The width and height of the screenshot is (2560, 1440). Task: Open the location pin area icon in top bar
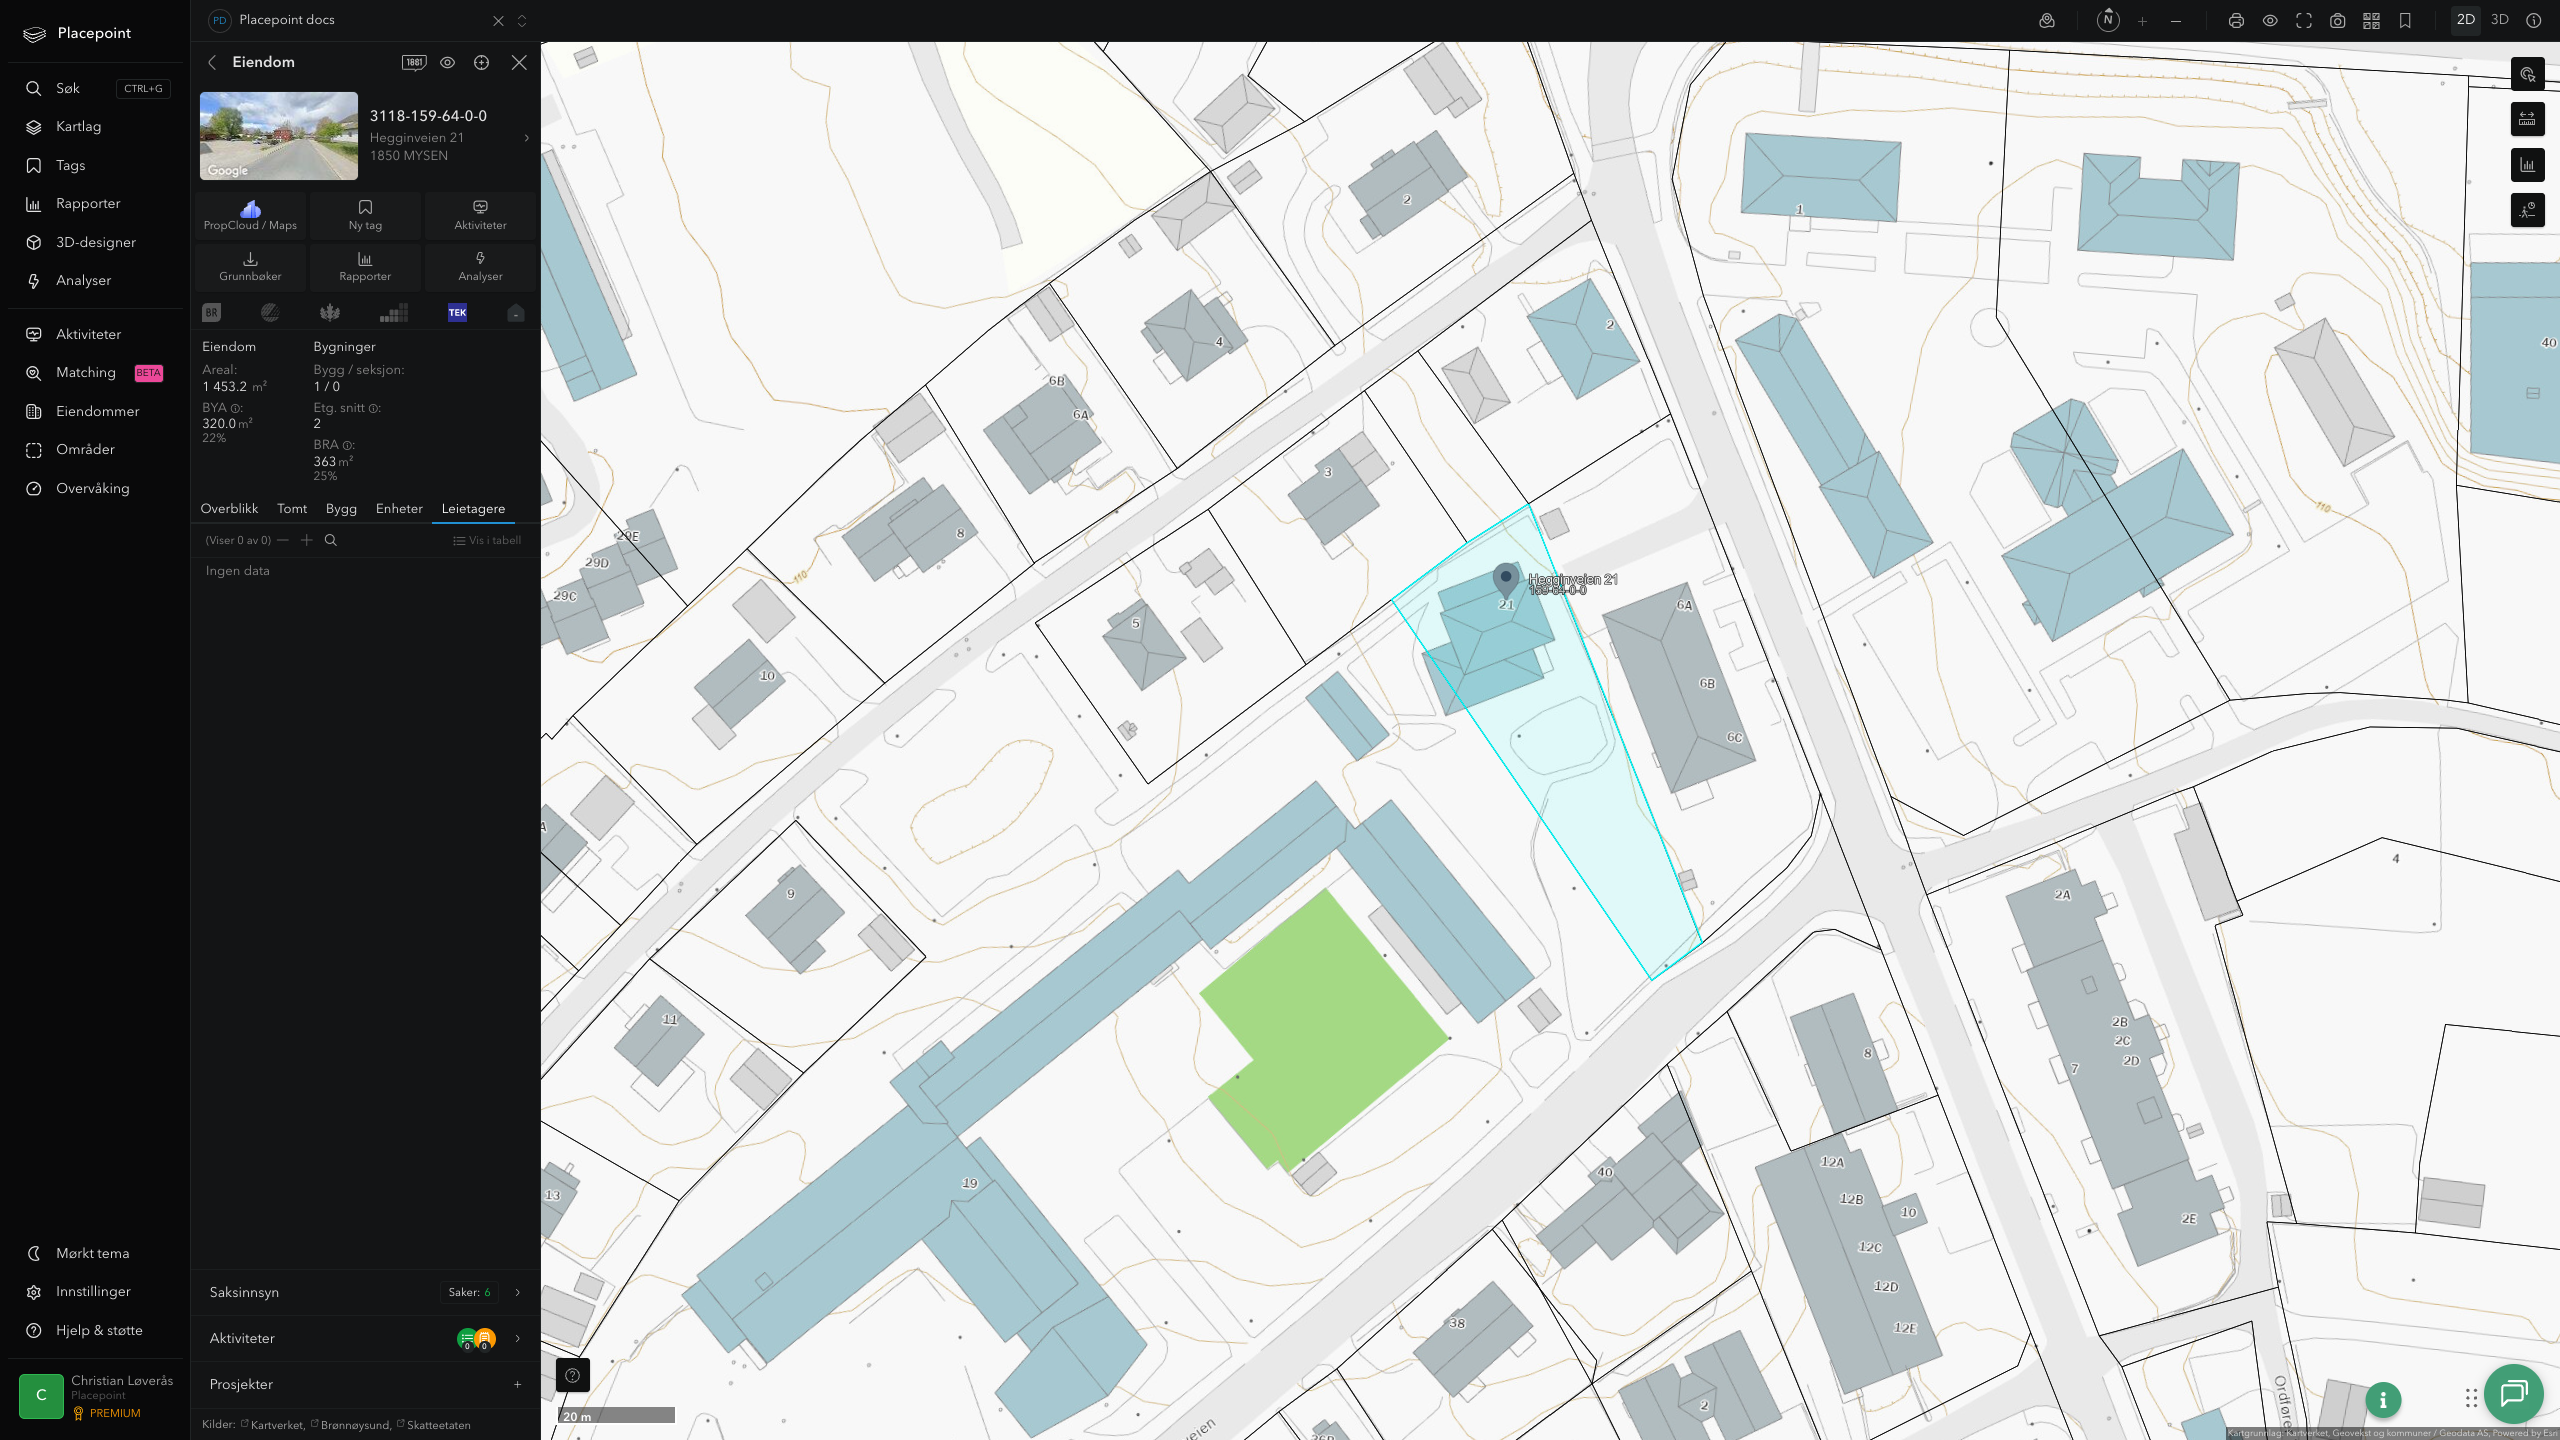pos(2047,20)
